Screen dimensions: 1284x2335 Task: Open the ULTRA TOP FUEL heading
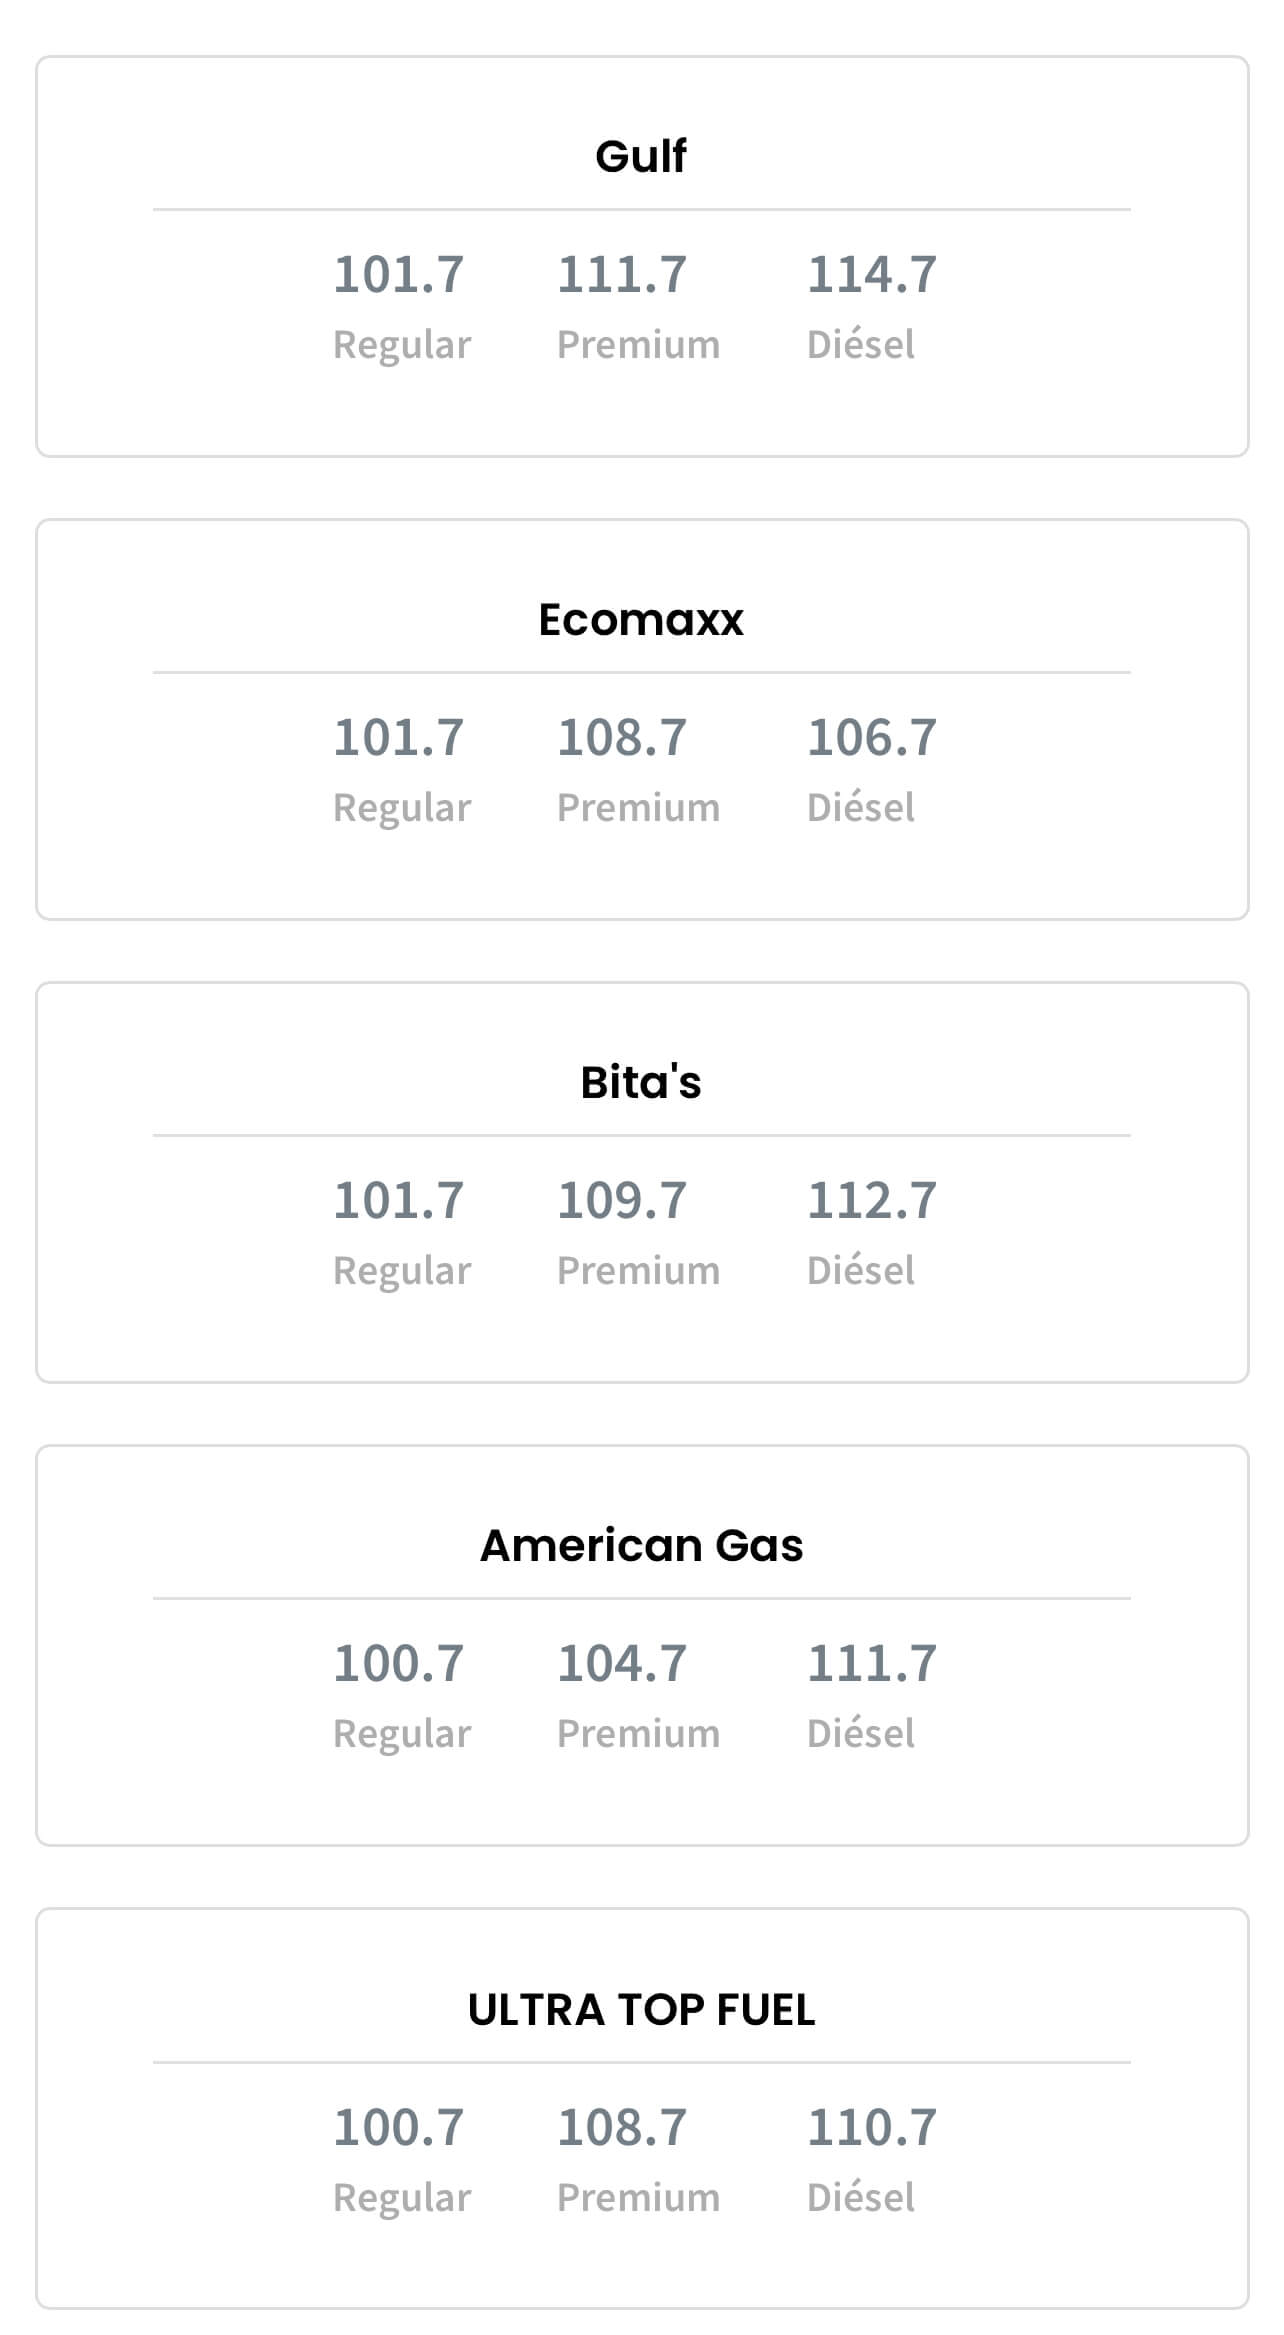point(641,2009)
